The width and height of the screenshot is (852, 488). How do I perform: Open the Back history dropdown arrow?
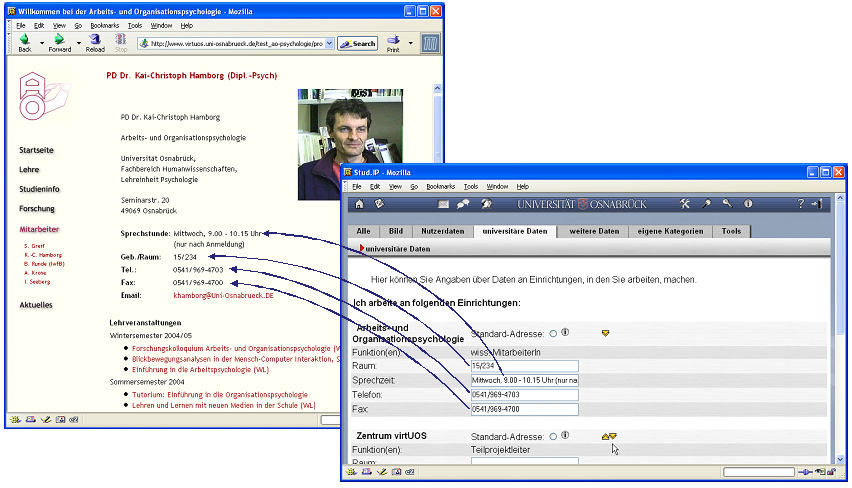(42, 43)
